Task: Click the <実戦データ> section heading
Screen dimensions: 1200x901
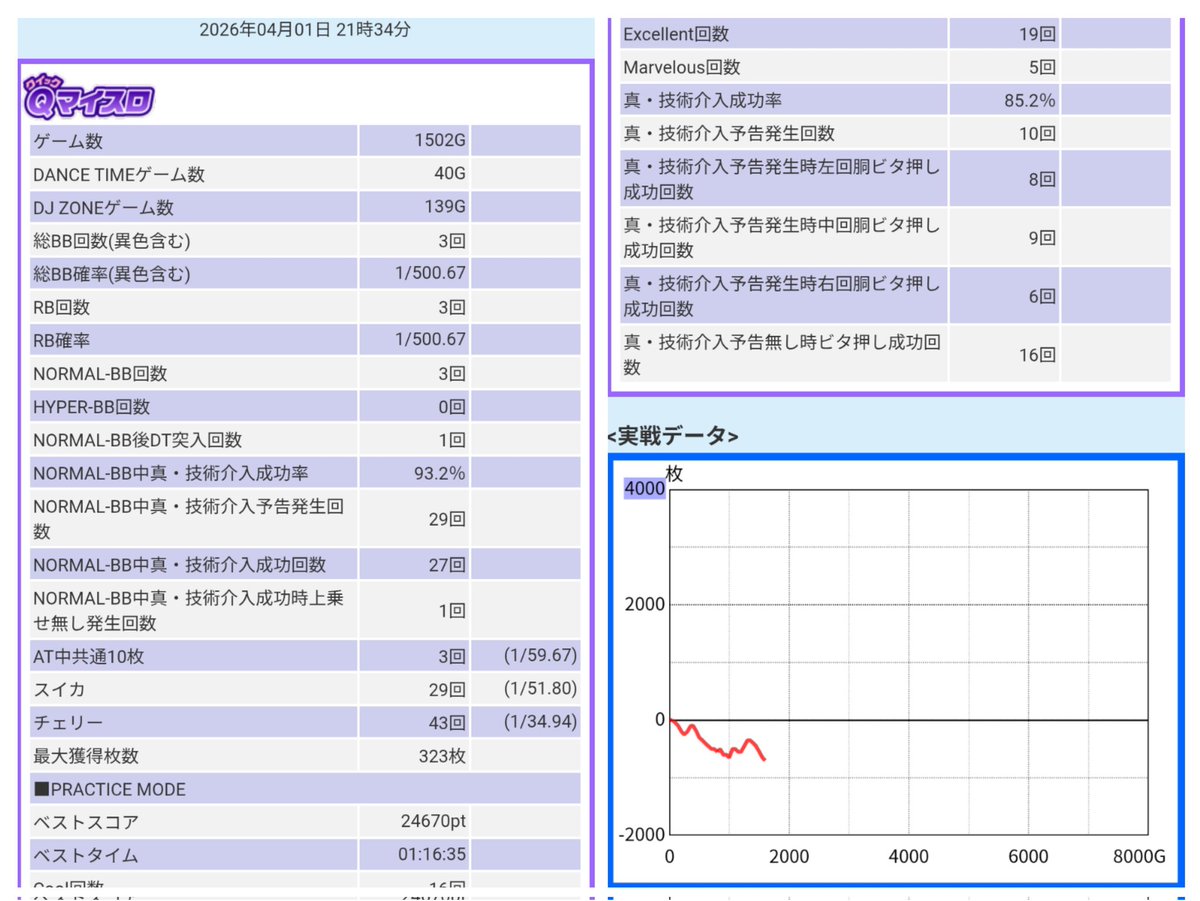Action: pyautogui.click(x=673, y=436)
